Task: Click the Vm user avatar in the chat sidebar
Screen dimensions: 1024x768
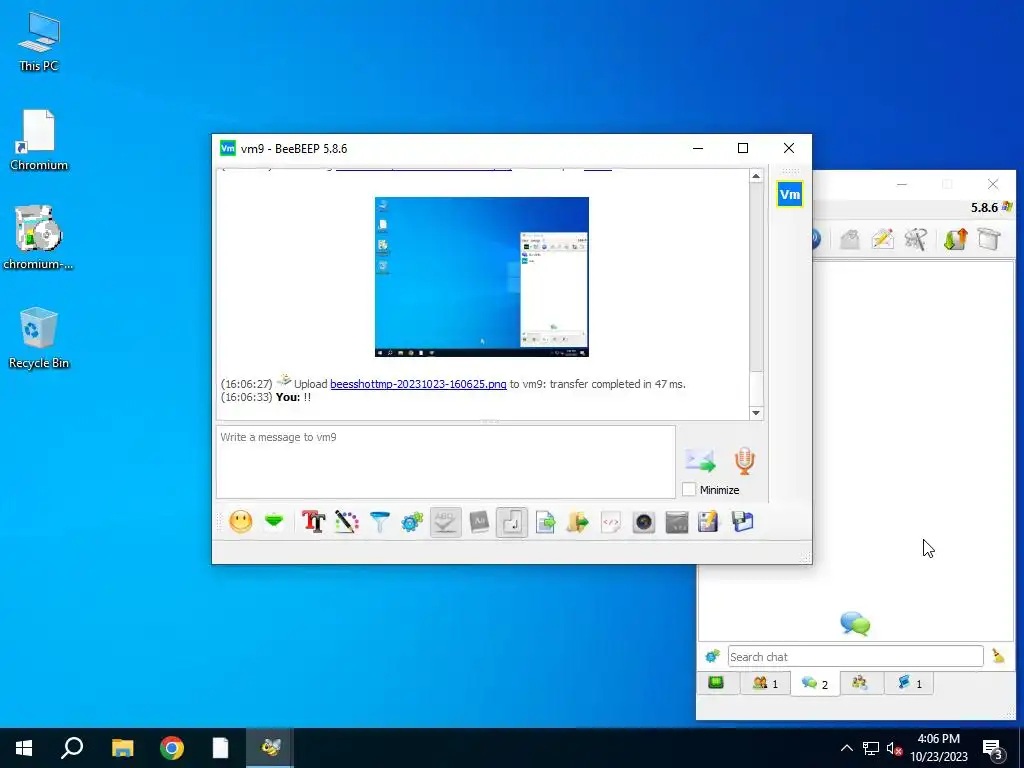Action: [x=790, y=194]
